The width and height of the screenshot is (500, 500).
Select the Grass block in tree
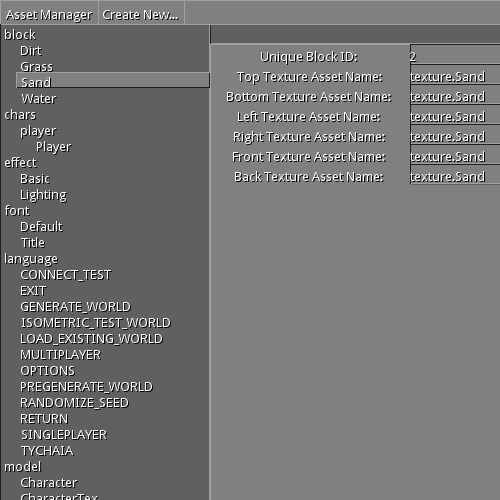click(x=36, y=67)
